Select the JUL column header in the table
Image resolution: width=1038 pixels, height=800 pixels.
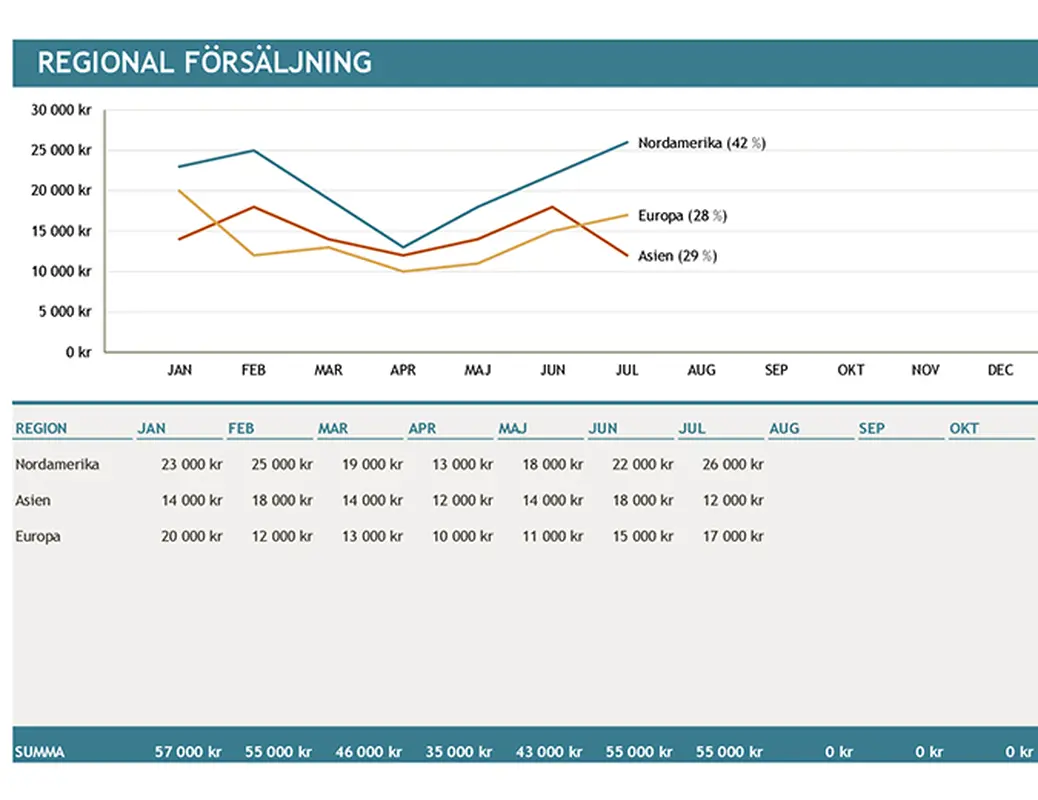pos(690,428)
